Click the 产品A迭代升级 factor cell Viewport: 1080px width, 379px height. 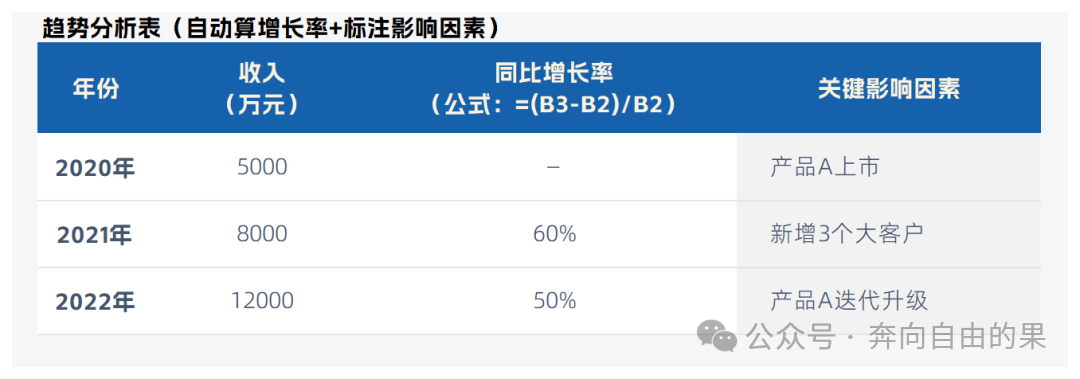(x=849, y=300)
